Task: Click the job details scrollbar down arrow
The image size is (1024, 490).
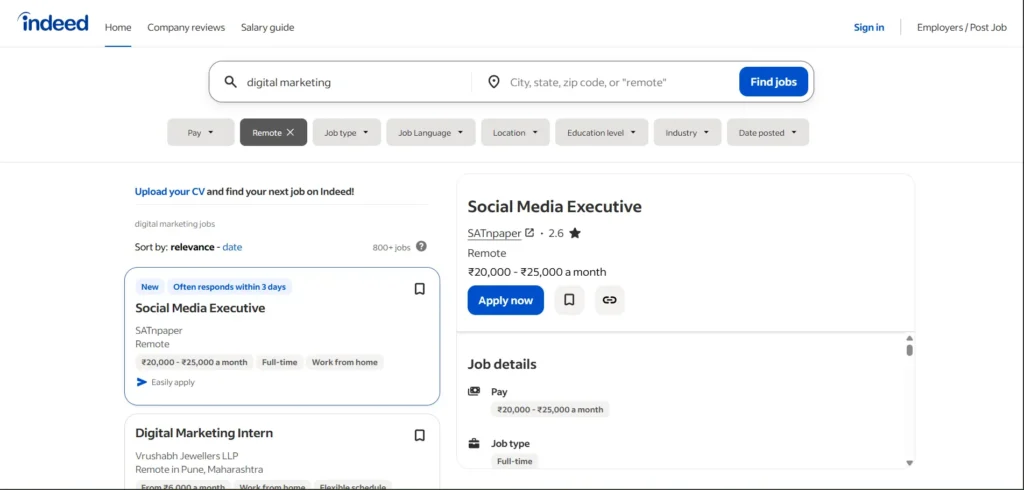Action: tap(909, 462)
